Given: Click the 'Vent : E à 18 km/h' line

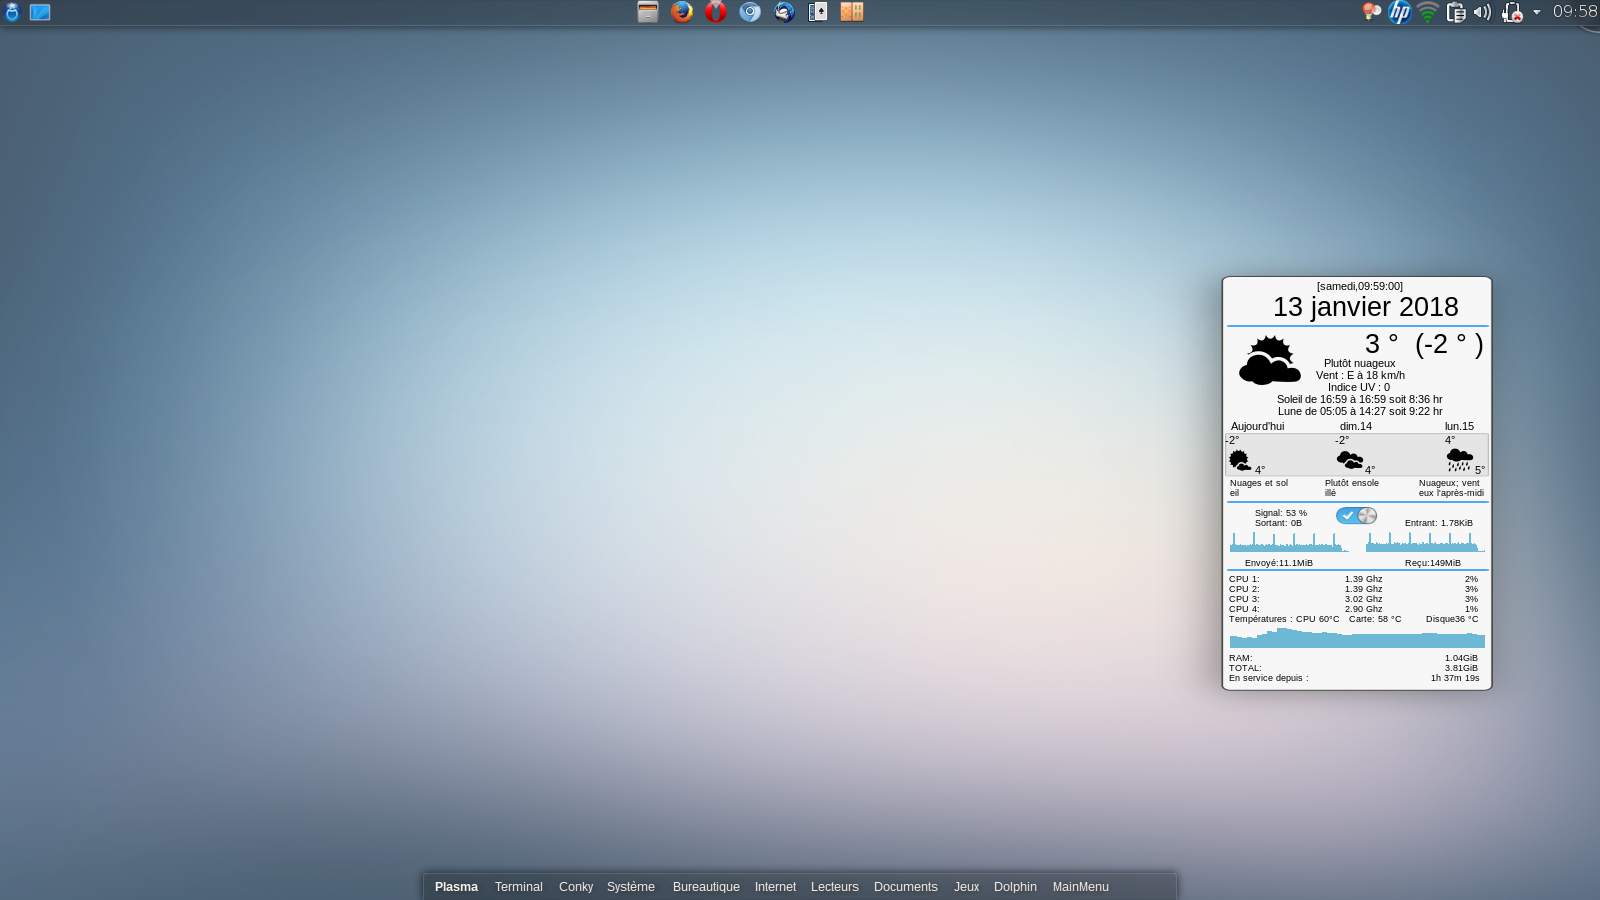Looking at the screenshot, I should click(x=1360, y=375).
